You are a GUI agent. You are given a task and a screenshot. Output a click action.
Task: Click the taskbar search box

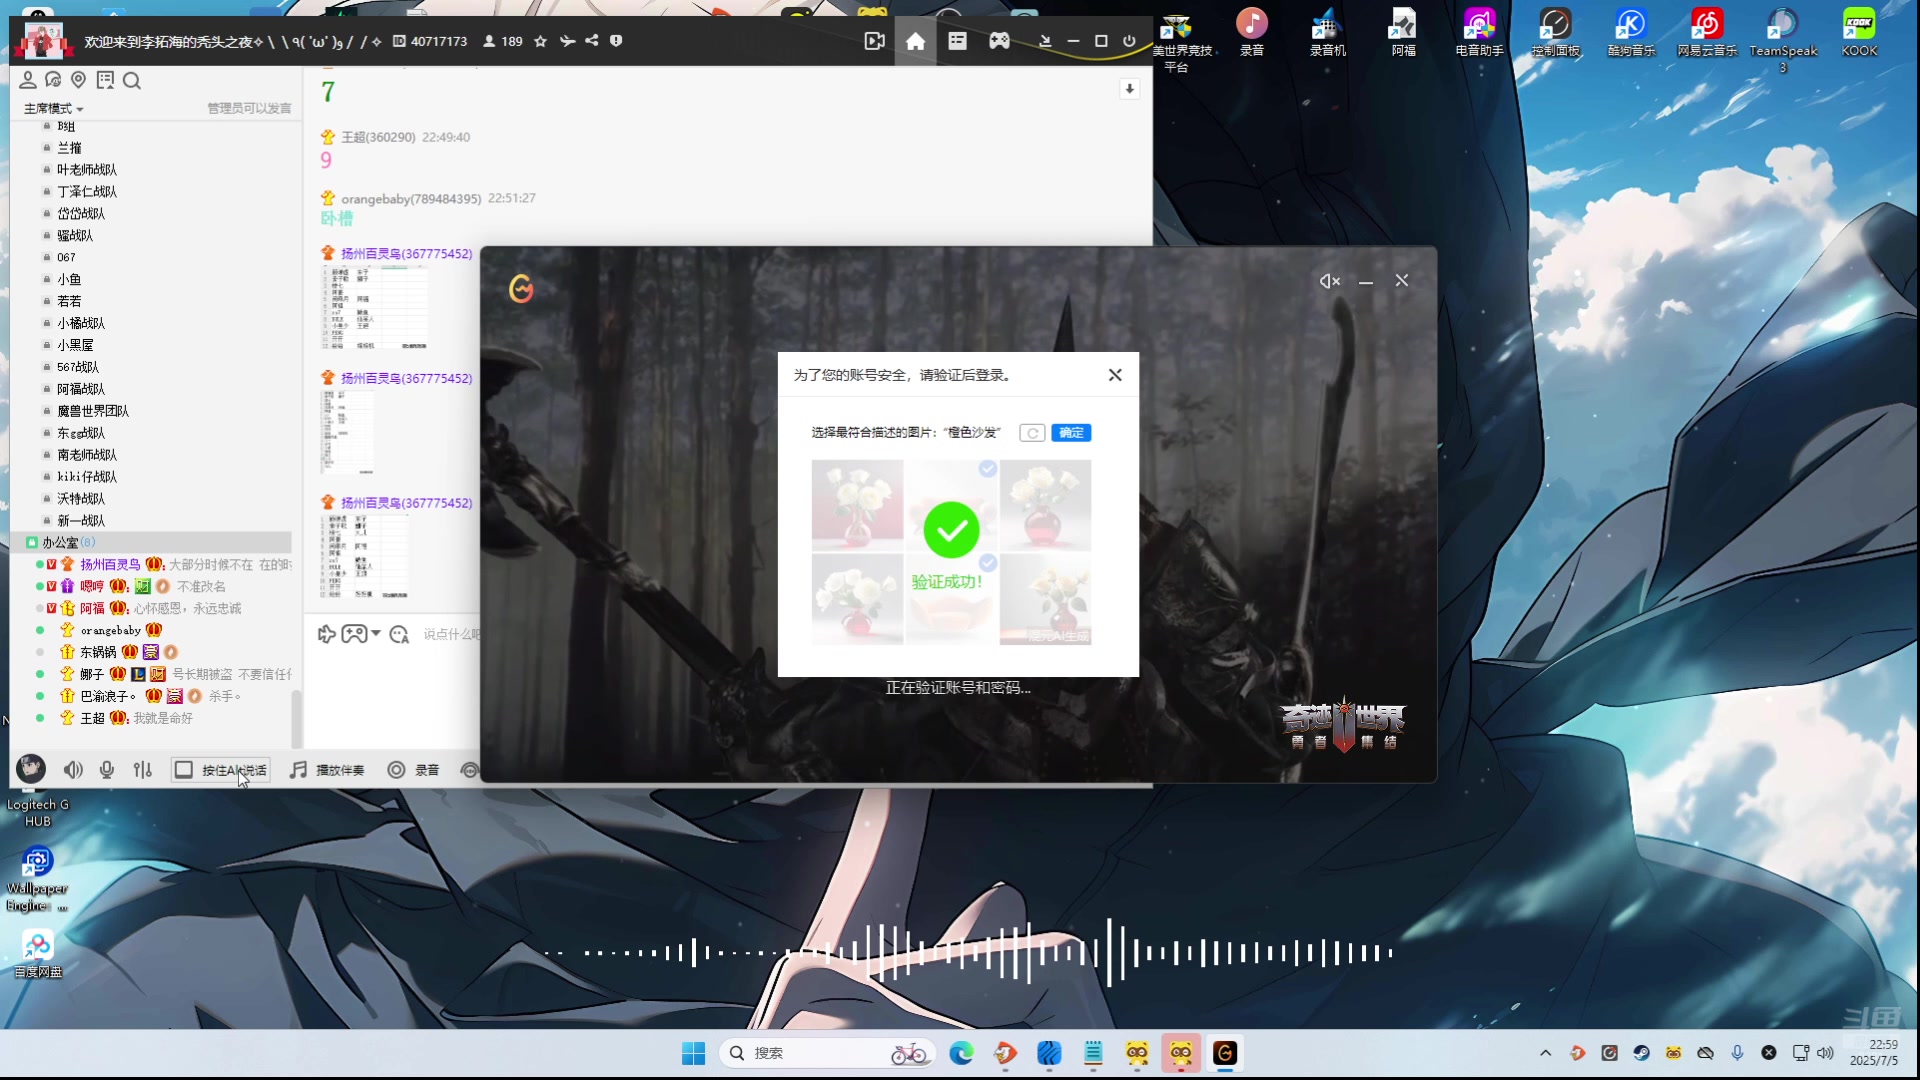pos(826,1053)
